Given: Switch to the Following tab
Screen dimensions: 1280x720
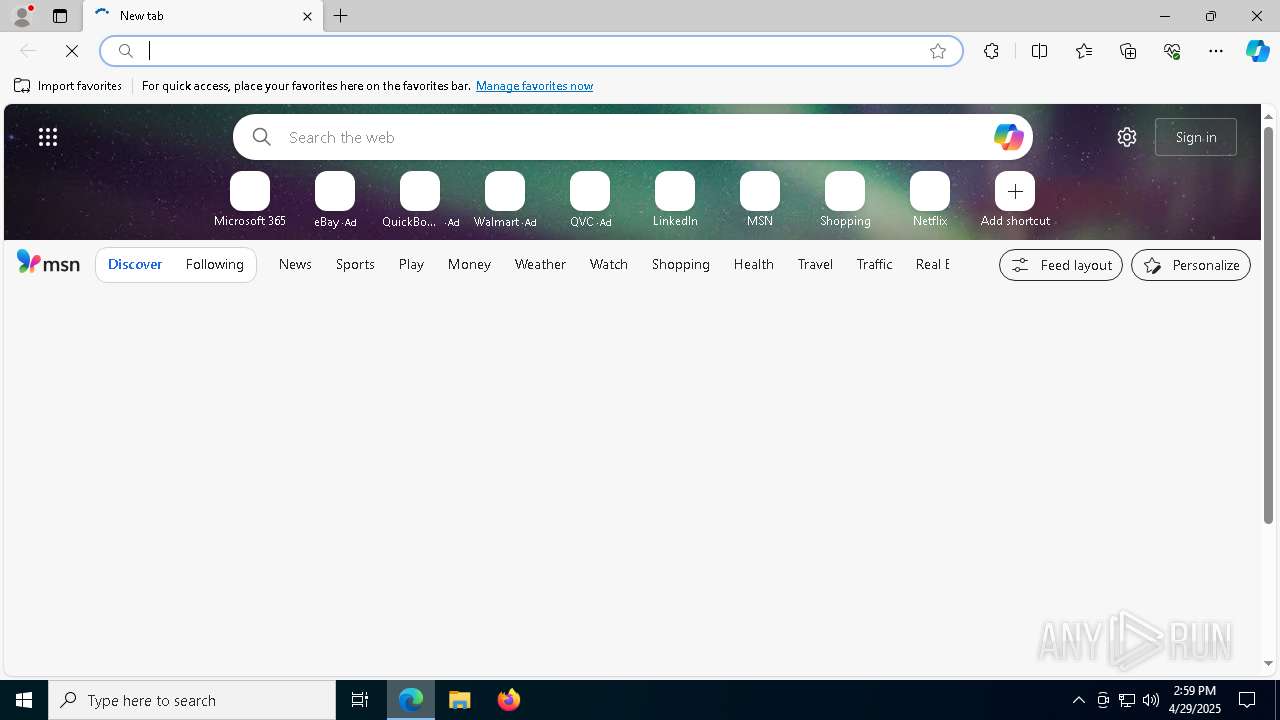Looking at the screenshot, I should [x=215, y=265].
